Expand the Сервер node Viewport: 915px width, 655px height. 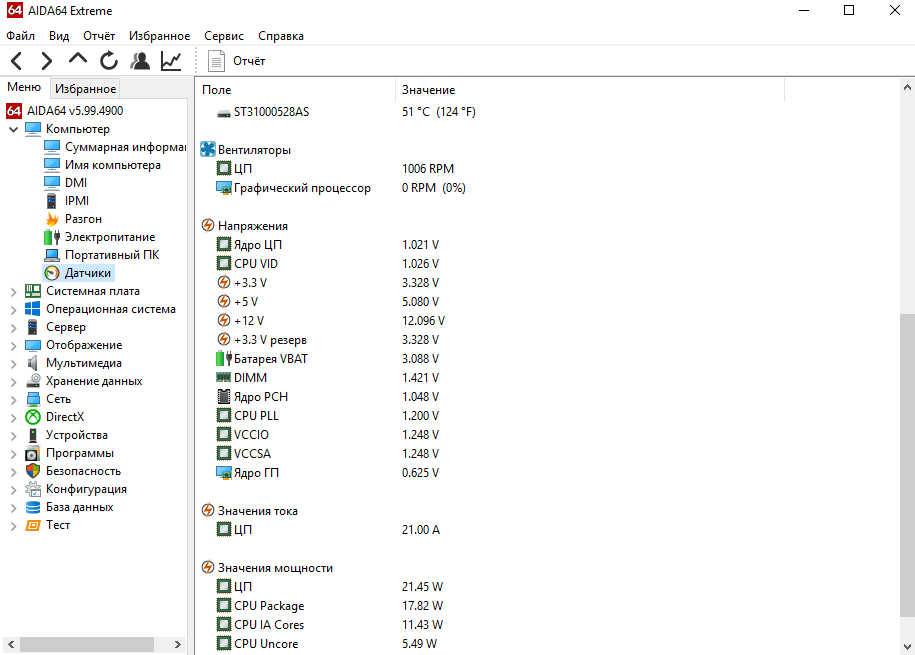point(13,328)
